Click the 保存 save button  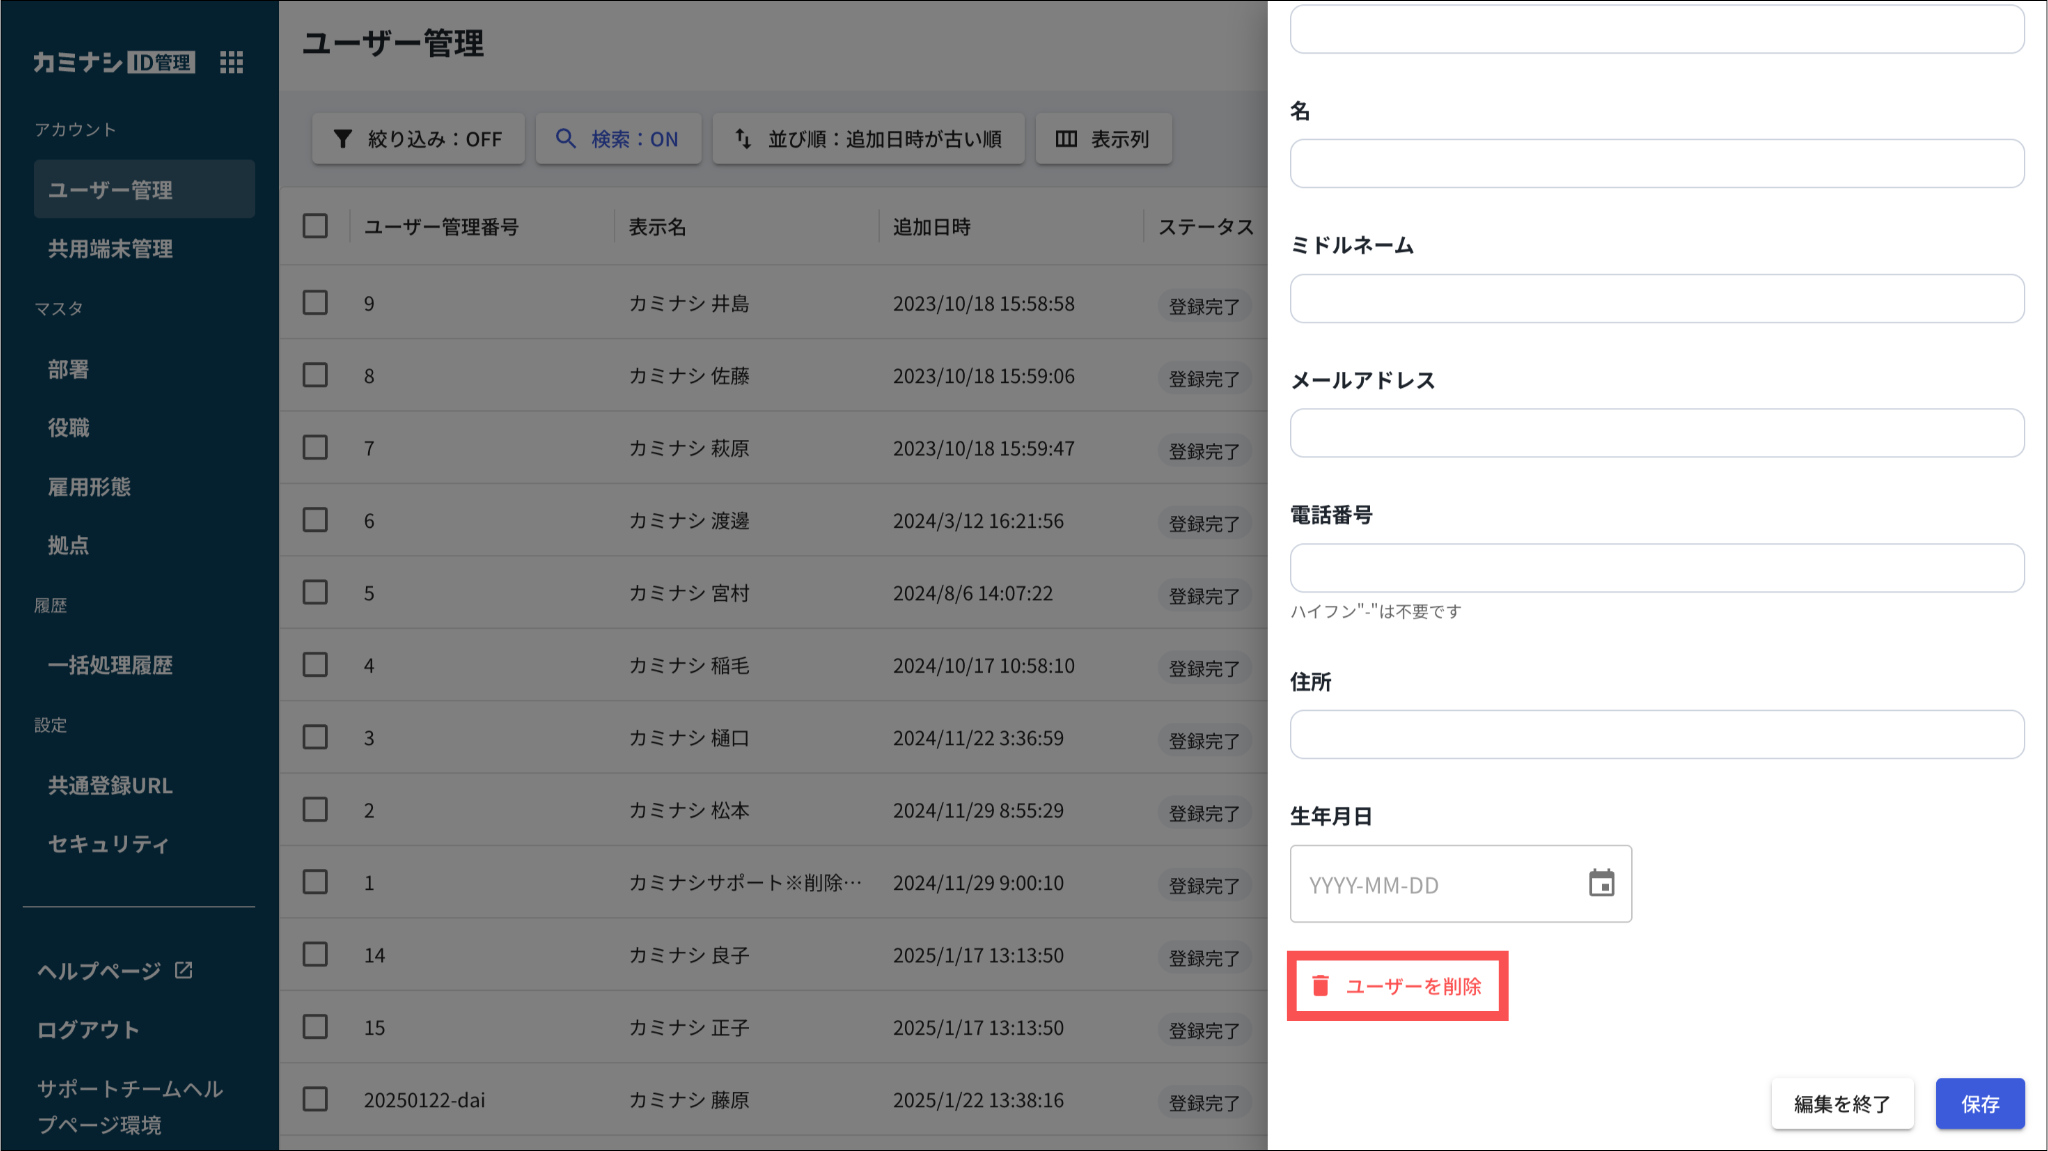(x=1979, y=1104)
